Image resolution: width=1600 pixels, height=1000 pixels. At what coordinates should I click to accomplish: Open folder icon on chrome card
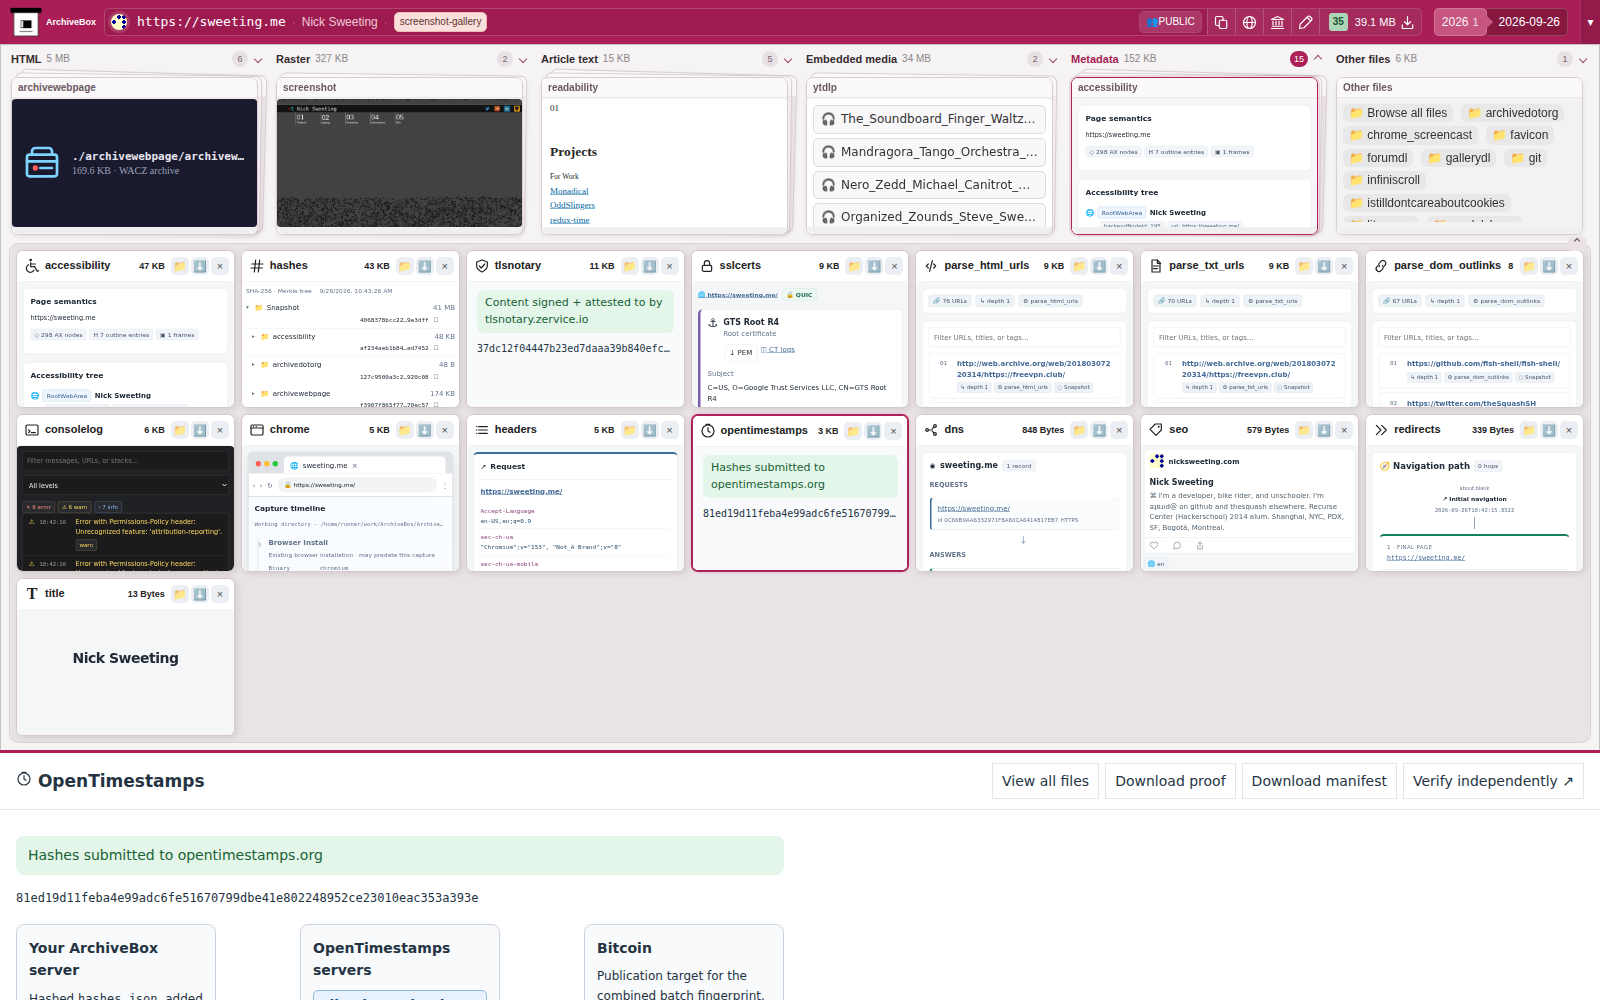tap(405, 430)
